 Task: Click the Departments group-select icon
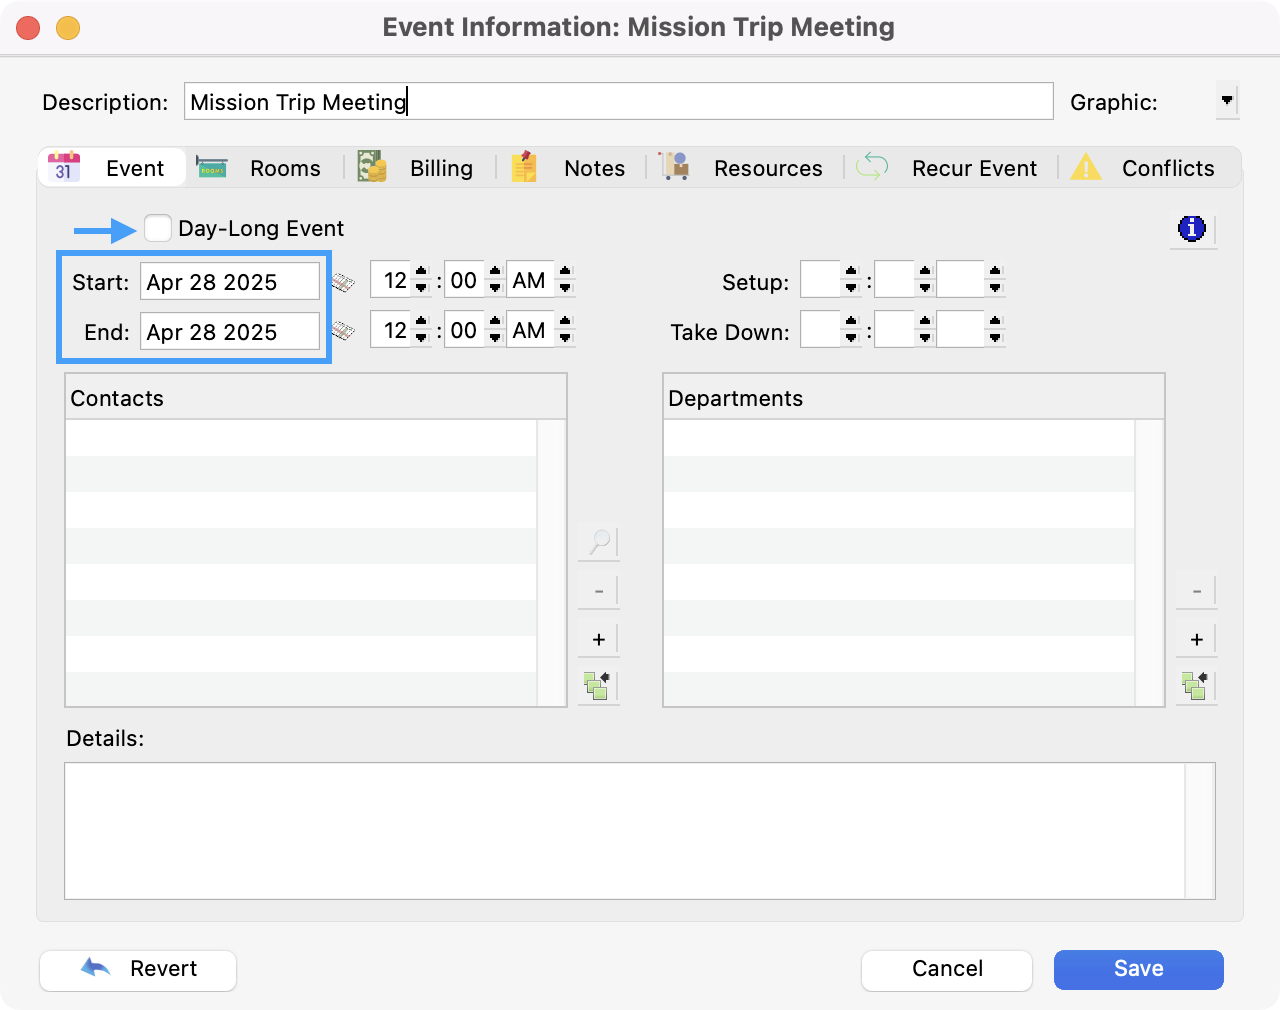click(x=1195, y=686)
